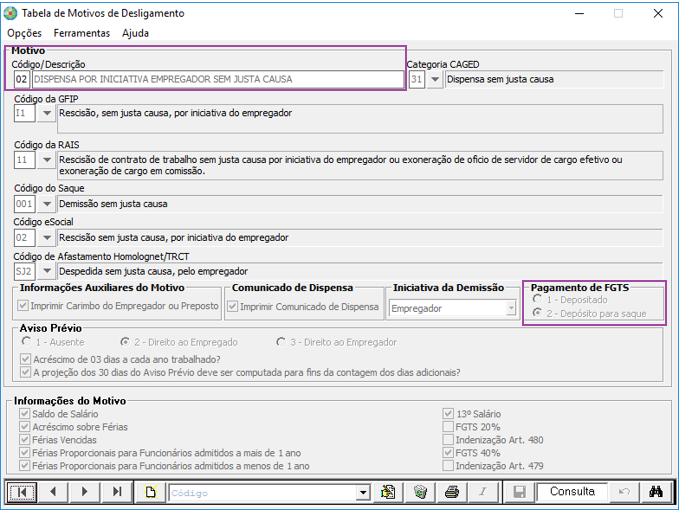682x513 pixels.
Task: Go to the previous record
Action: click(x=52, y=492)
